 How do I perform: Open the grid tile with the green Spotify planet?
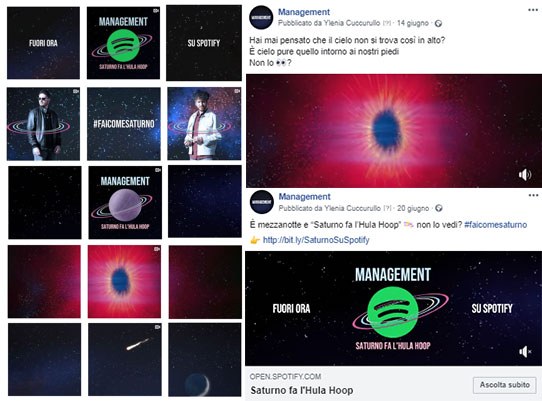(123, 43)
